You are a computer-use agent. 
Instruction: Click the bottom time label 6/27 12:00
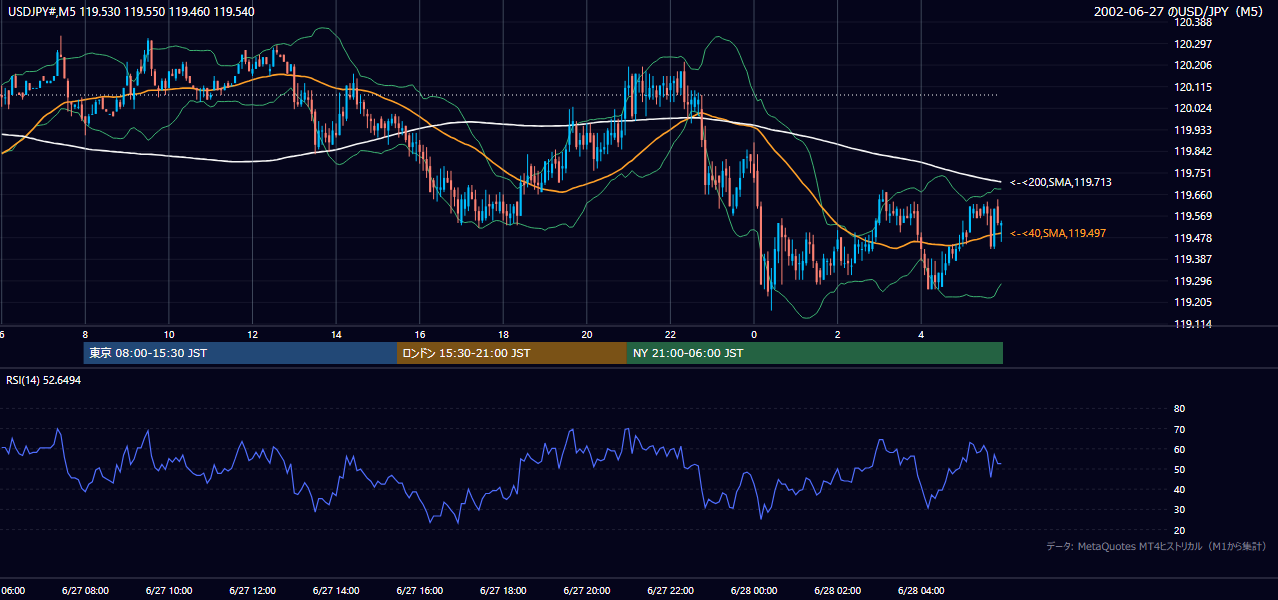point(252,590)
